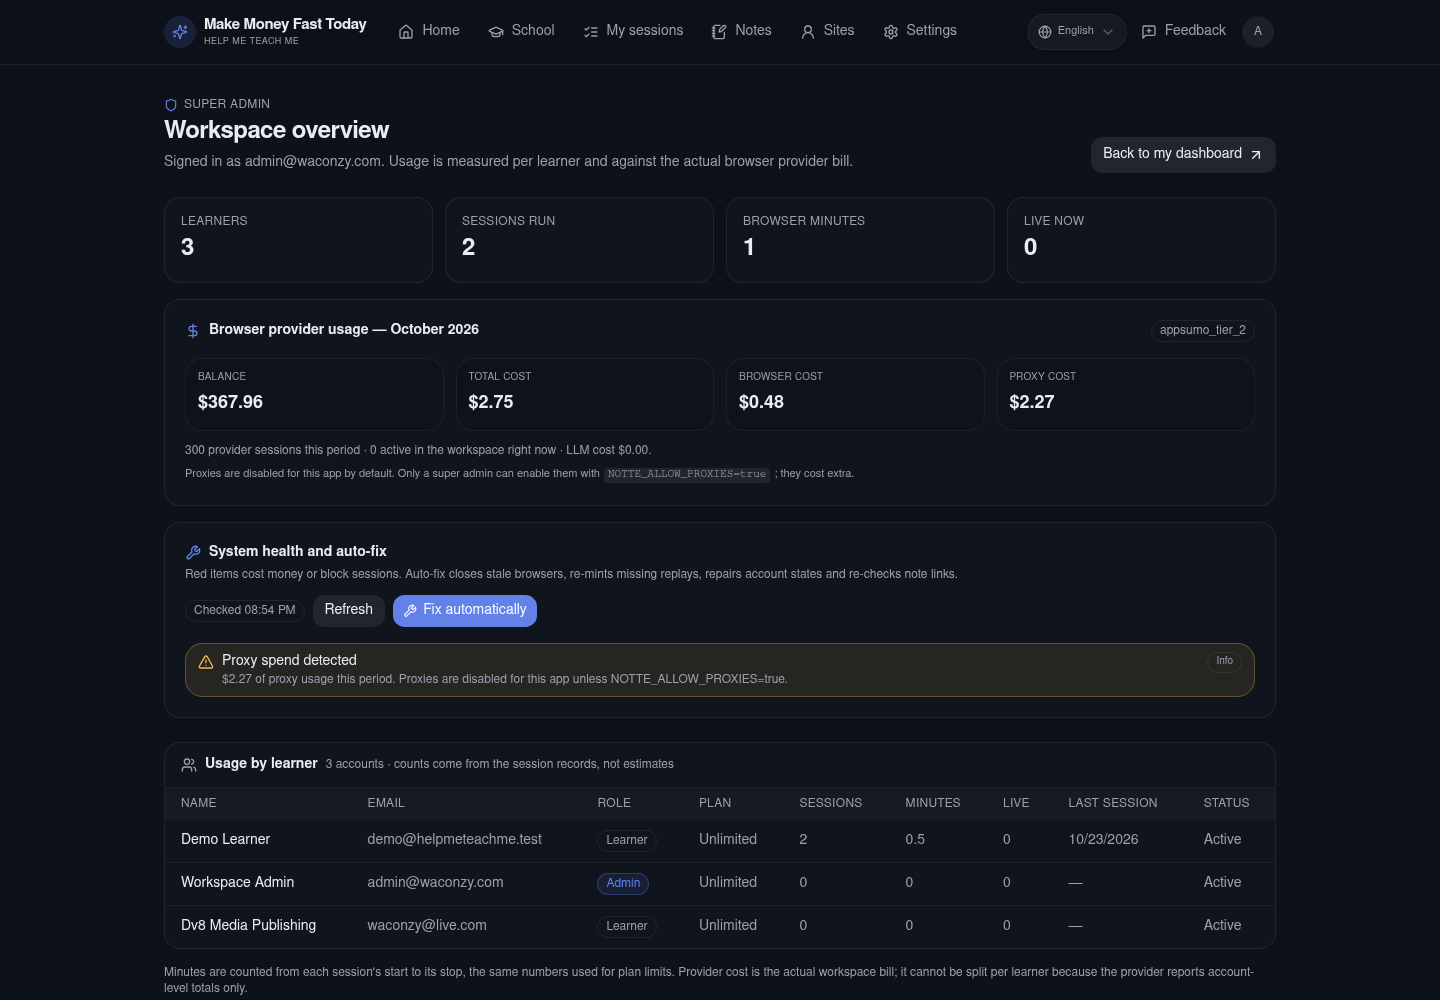Select the Demo Learner row
1440x1000 pixels.
pyautogui.click(x=720, y=840)
